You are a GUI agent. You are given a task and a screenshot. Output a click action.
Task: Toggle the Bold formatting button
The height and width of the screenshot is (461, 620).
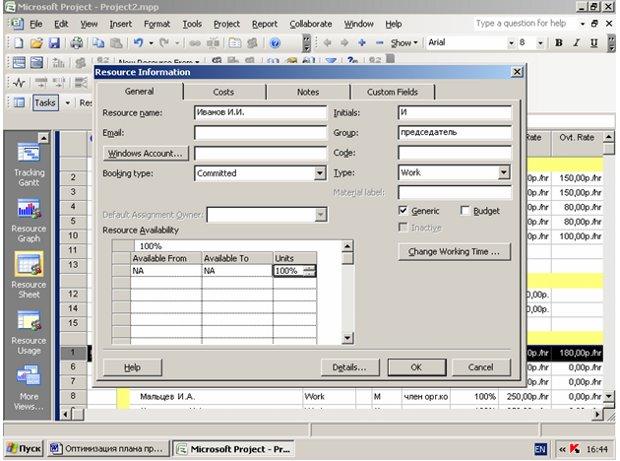(x=559, y=43)
